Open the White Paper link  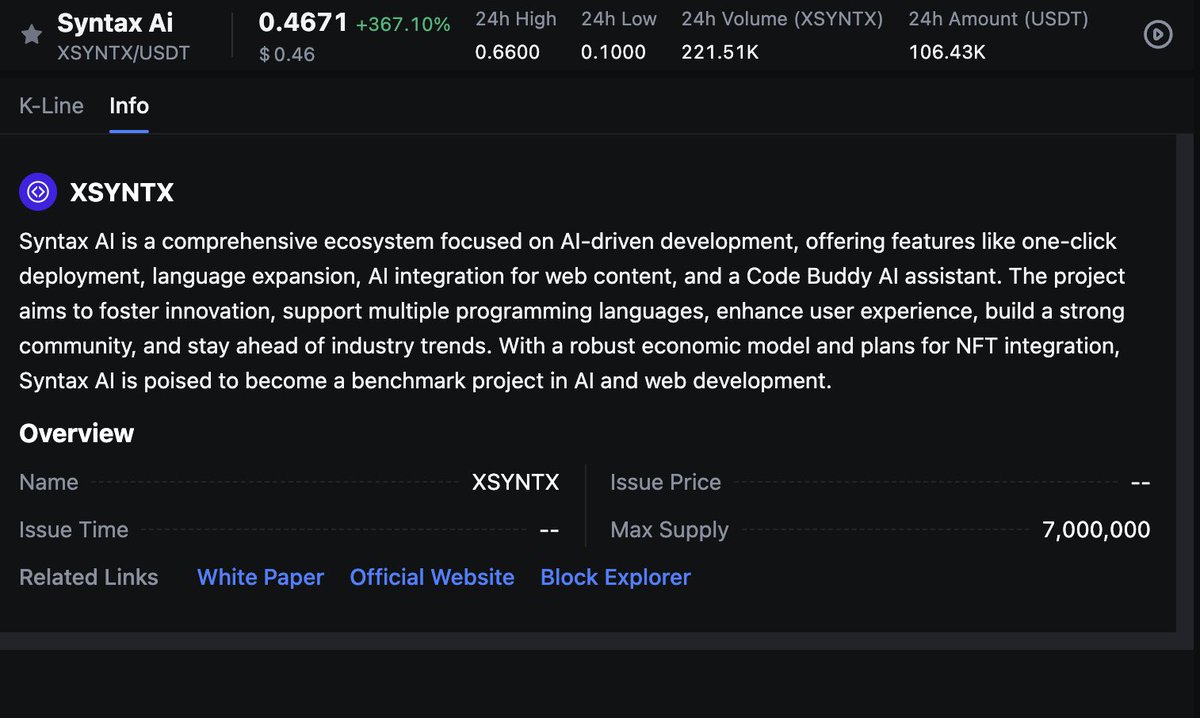click(260, 577)
